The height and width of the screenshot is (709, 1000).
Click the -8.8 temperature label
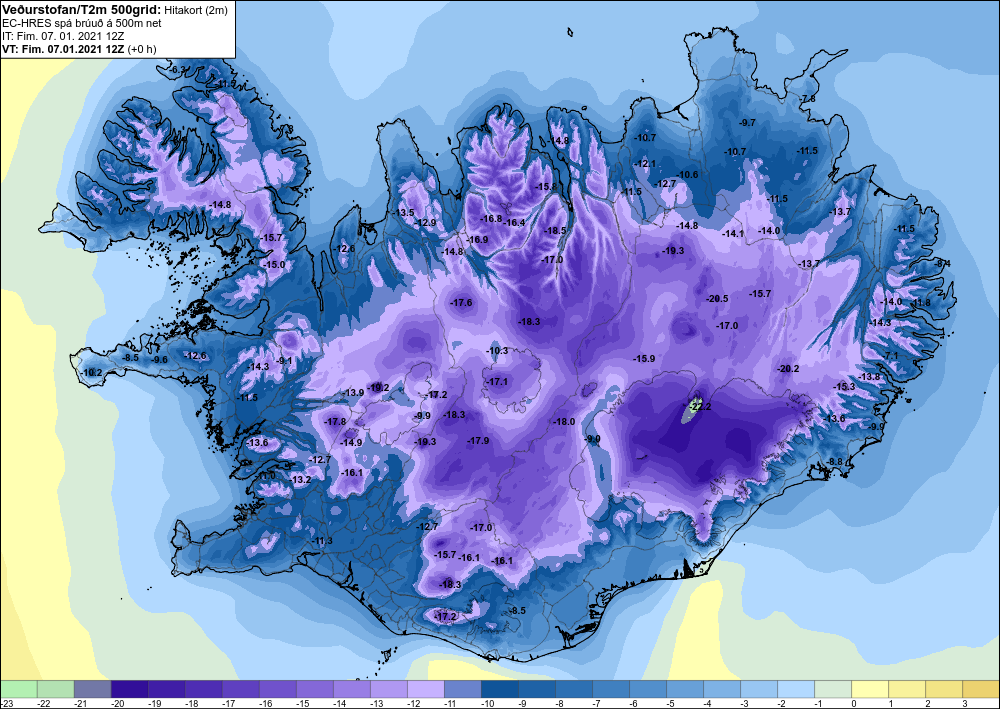(x=835, y=462)
